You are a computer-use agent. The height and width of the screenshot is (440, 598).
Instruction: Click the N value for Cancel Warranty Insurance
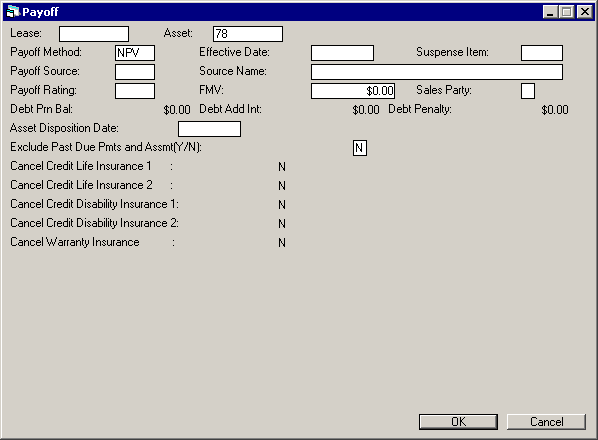(x=282, y=243)
